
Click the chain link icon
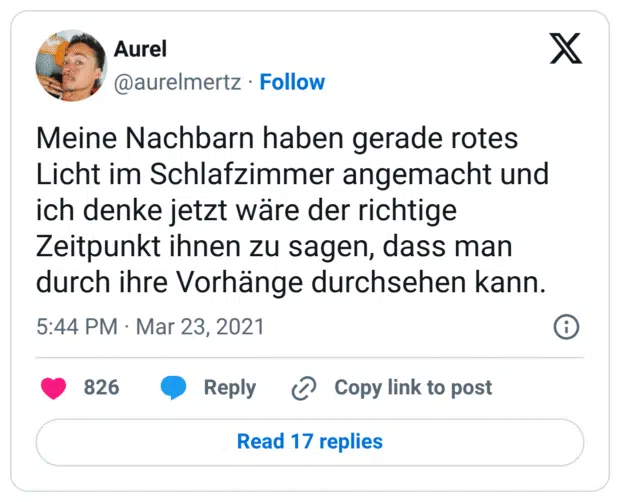303,388
